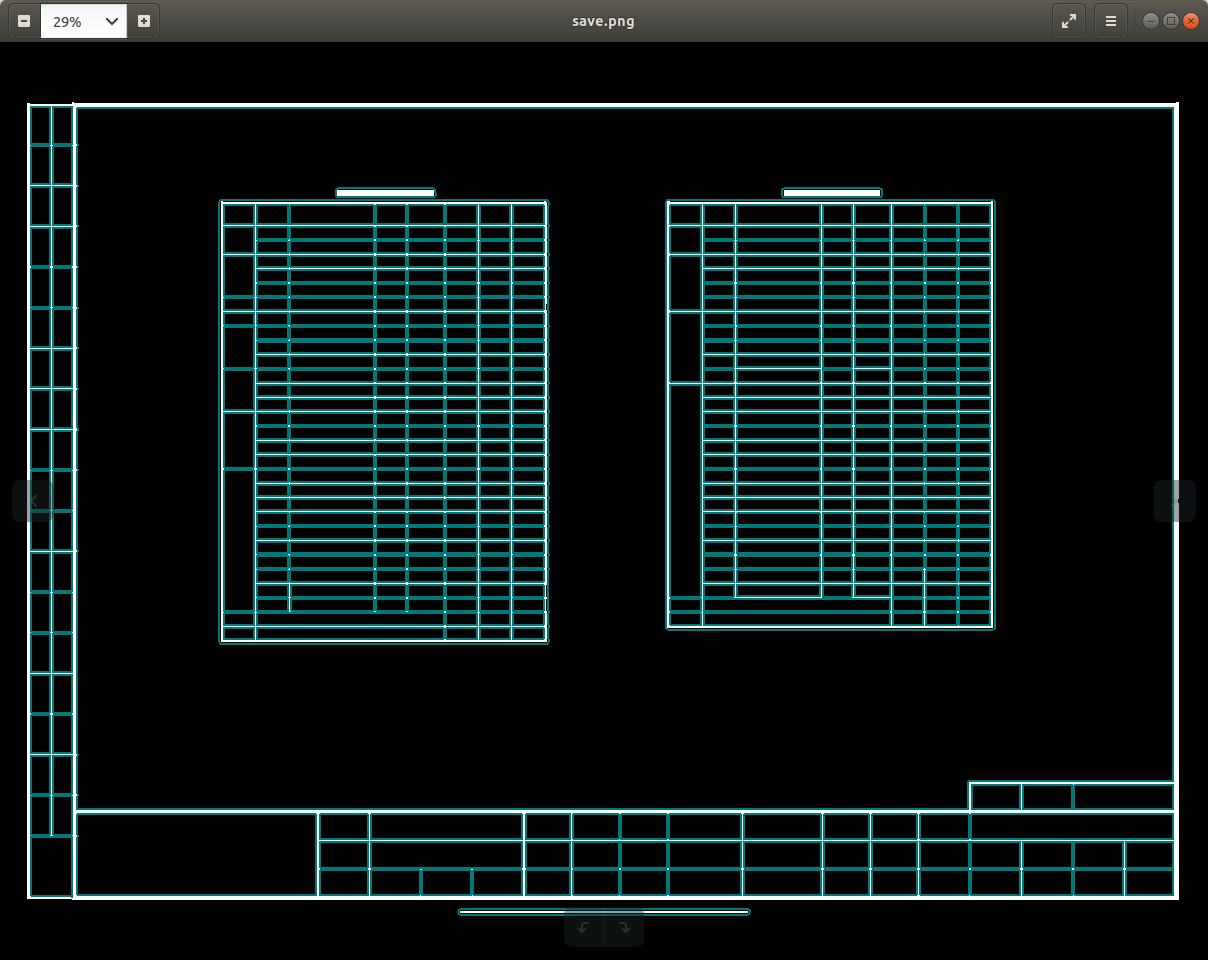Close the save.png window
Image resolution: width=1208 pixels, height=960 pixels.
point(1190,21)
